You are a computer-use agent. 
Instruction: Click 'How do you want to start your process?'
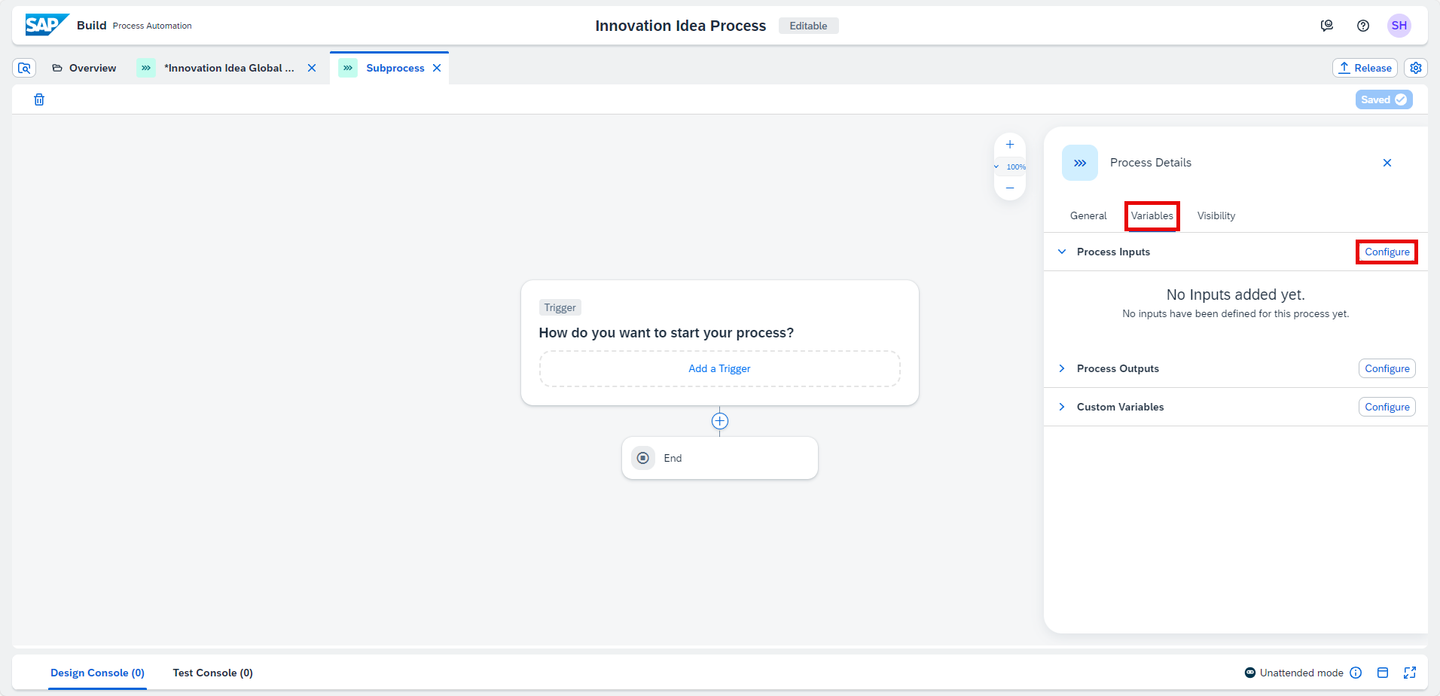[x=666, y=333]
